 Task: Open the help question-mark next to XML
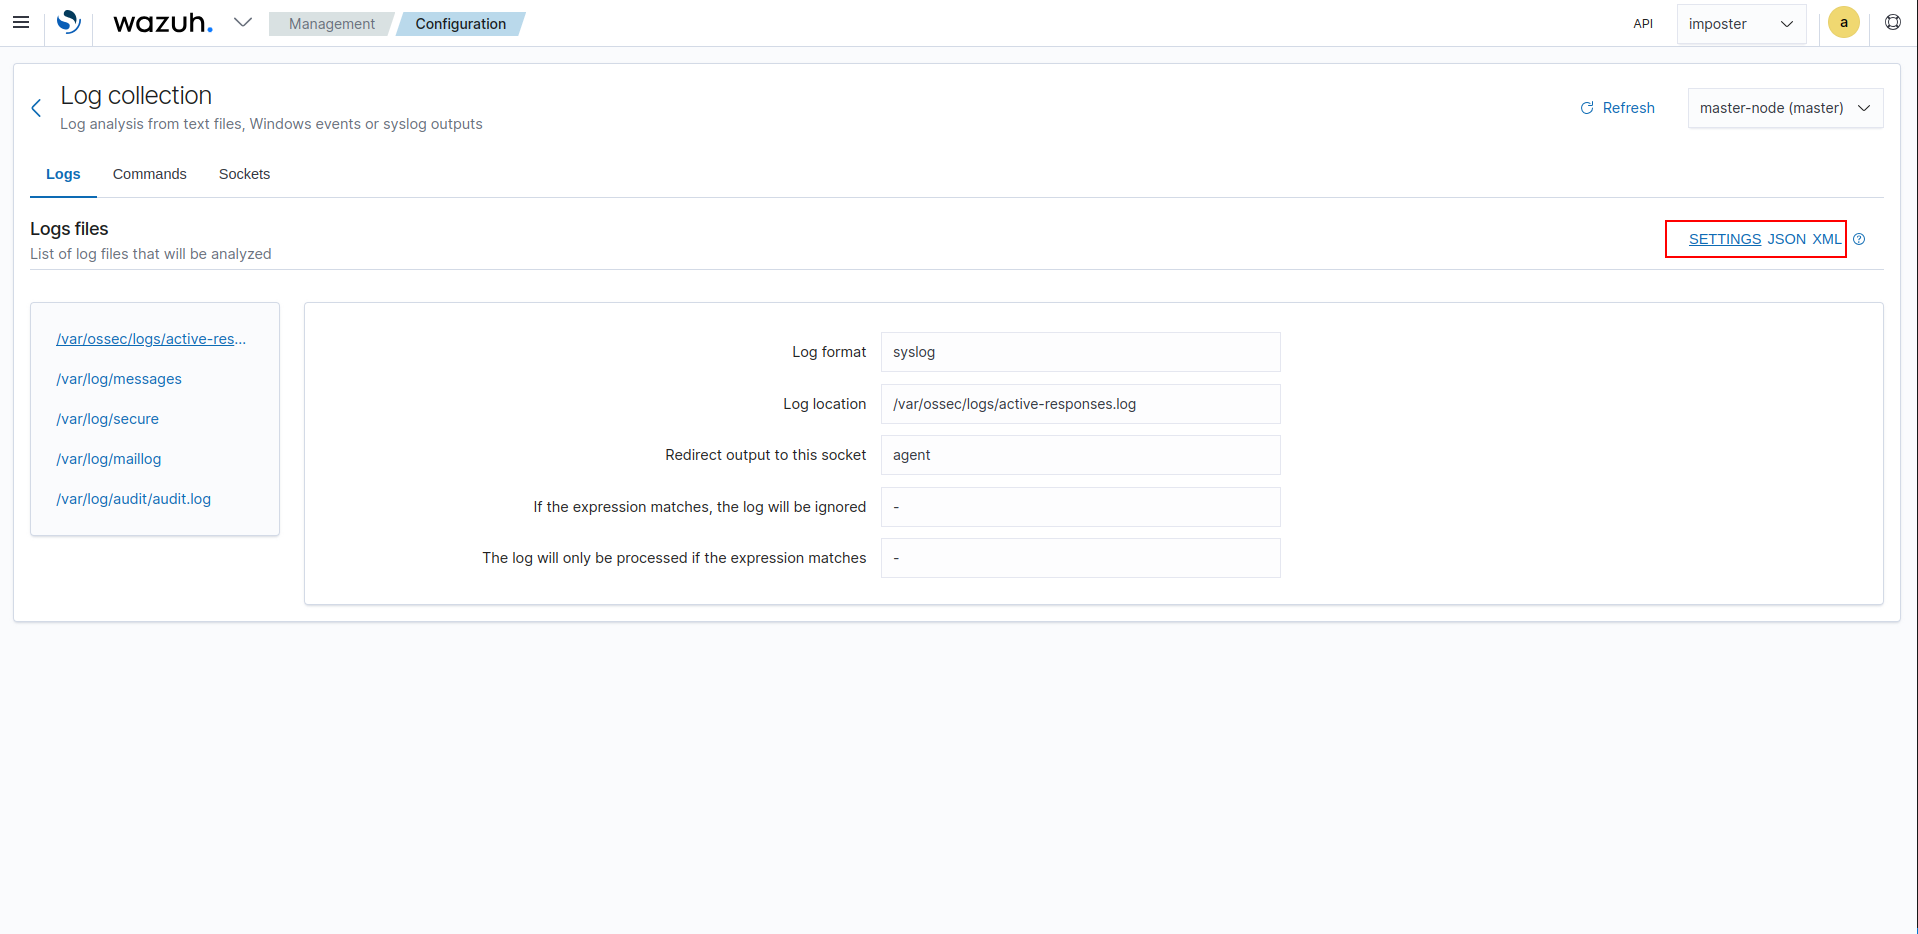click(1860, 239)
